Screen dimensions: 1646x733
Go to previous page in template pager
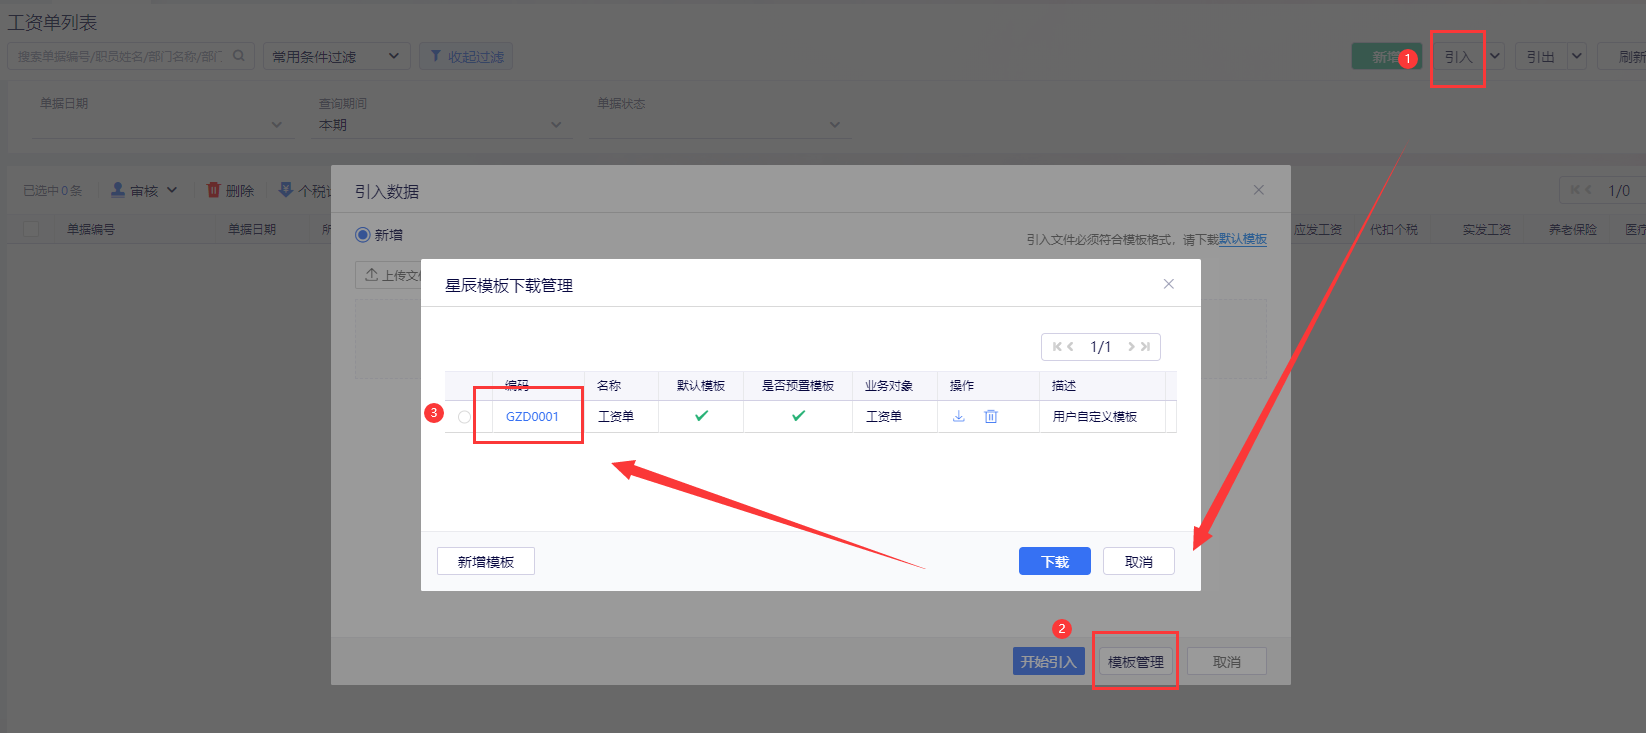click(1071, 347)
